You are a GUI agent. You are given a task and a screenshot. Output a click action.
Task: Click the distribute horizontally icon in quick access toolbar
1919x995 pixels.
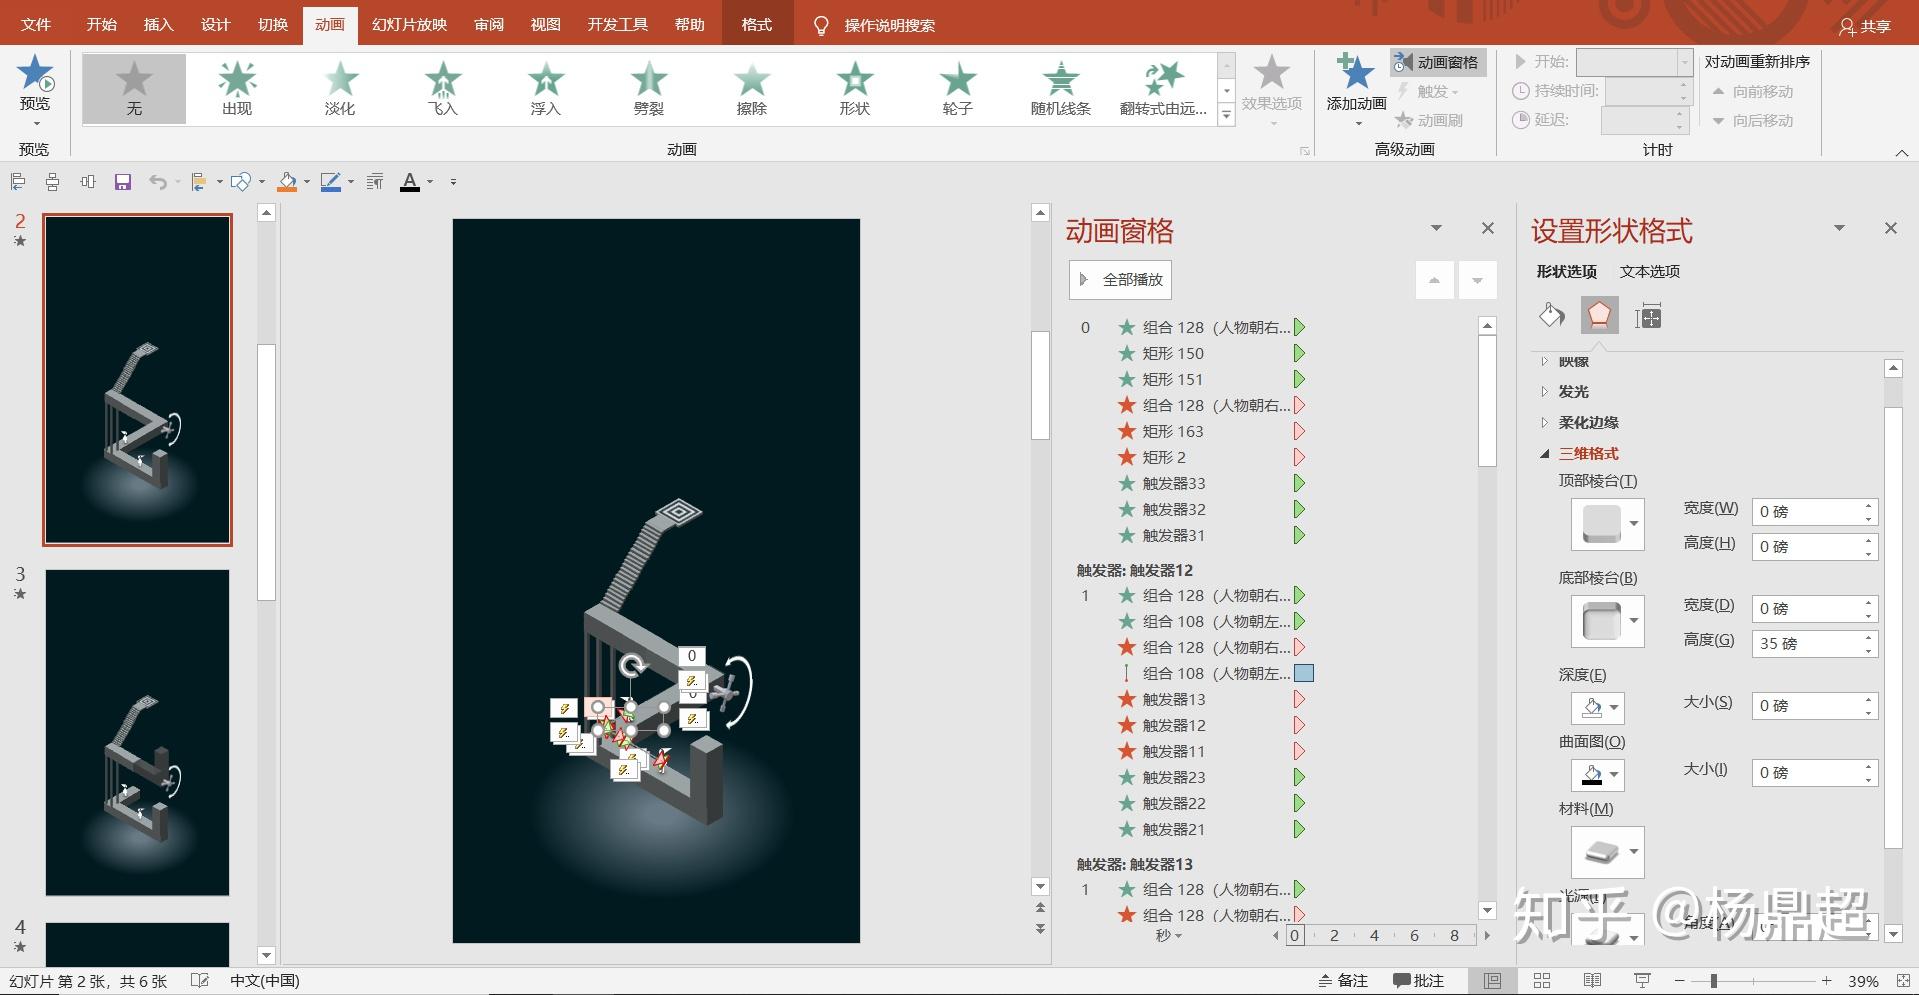[x=88, y=182]
